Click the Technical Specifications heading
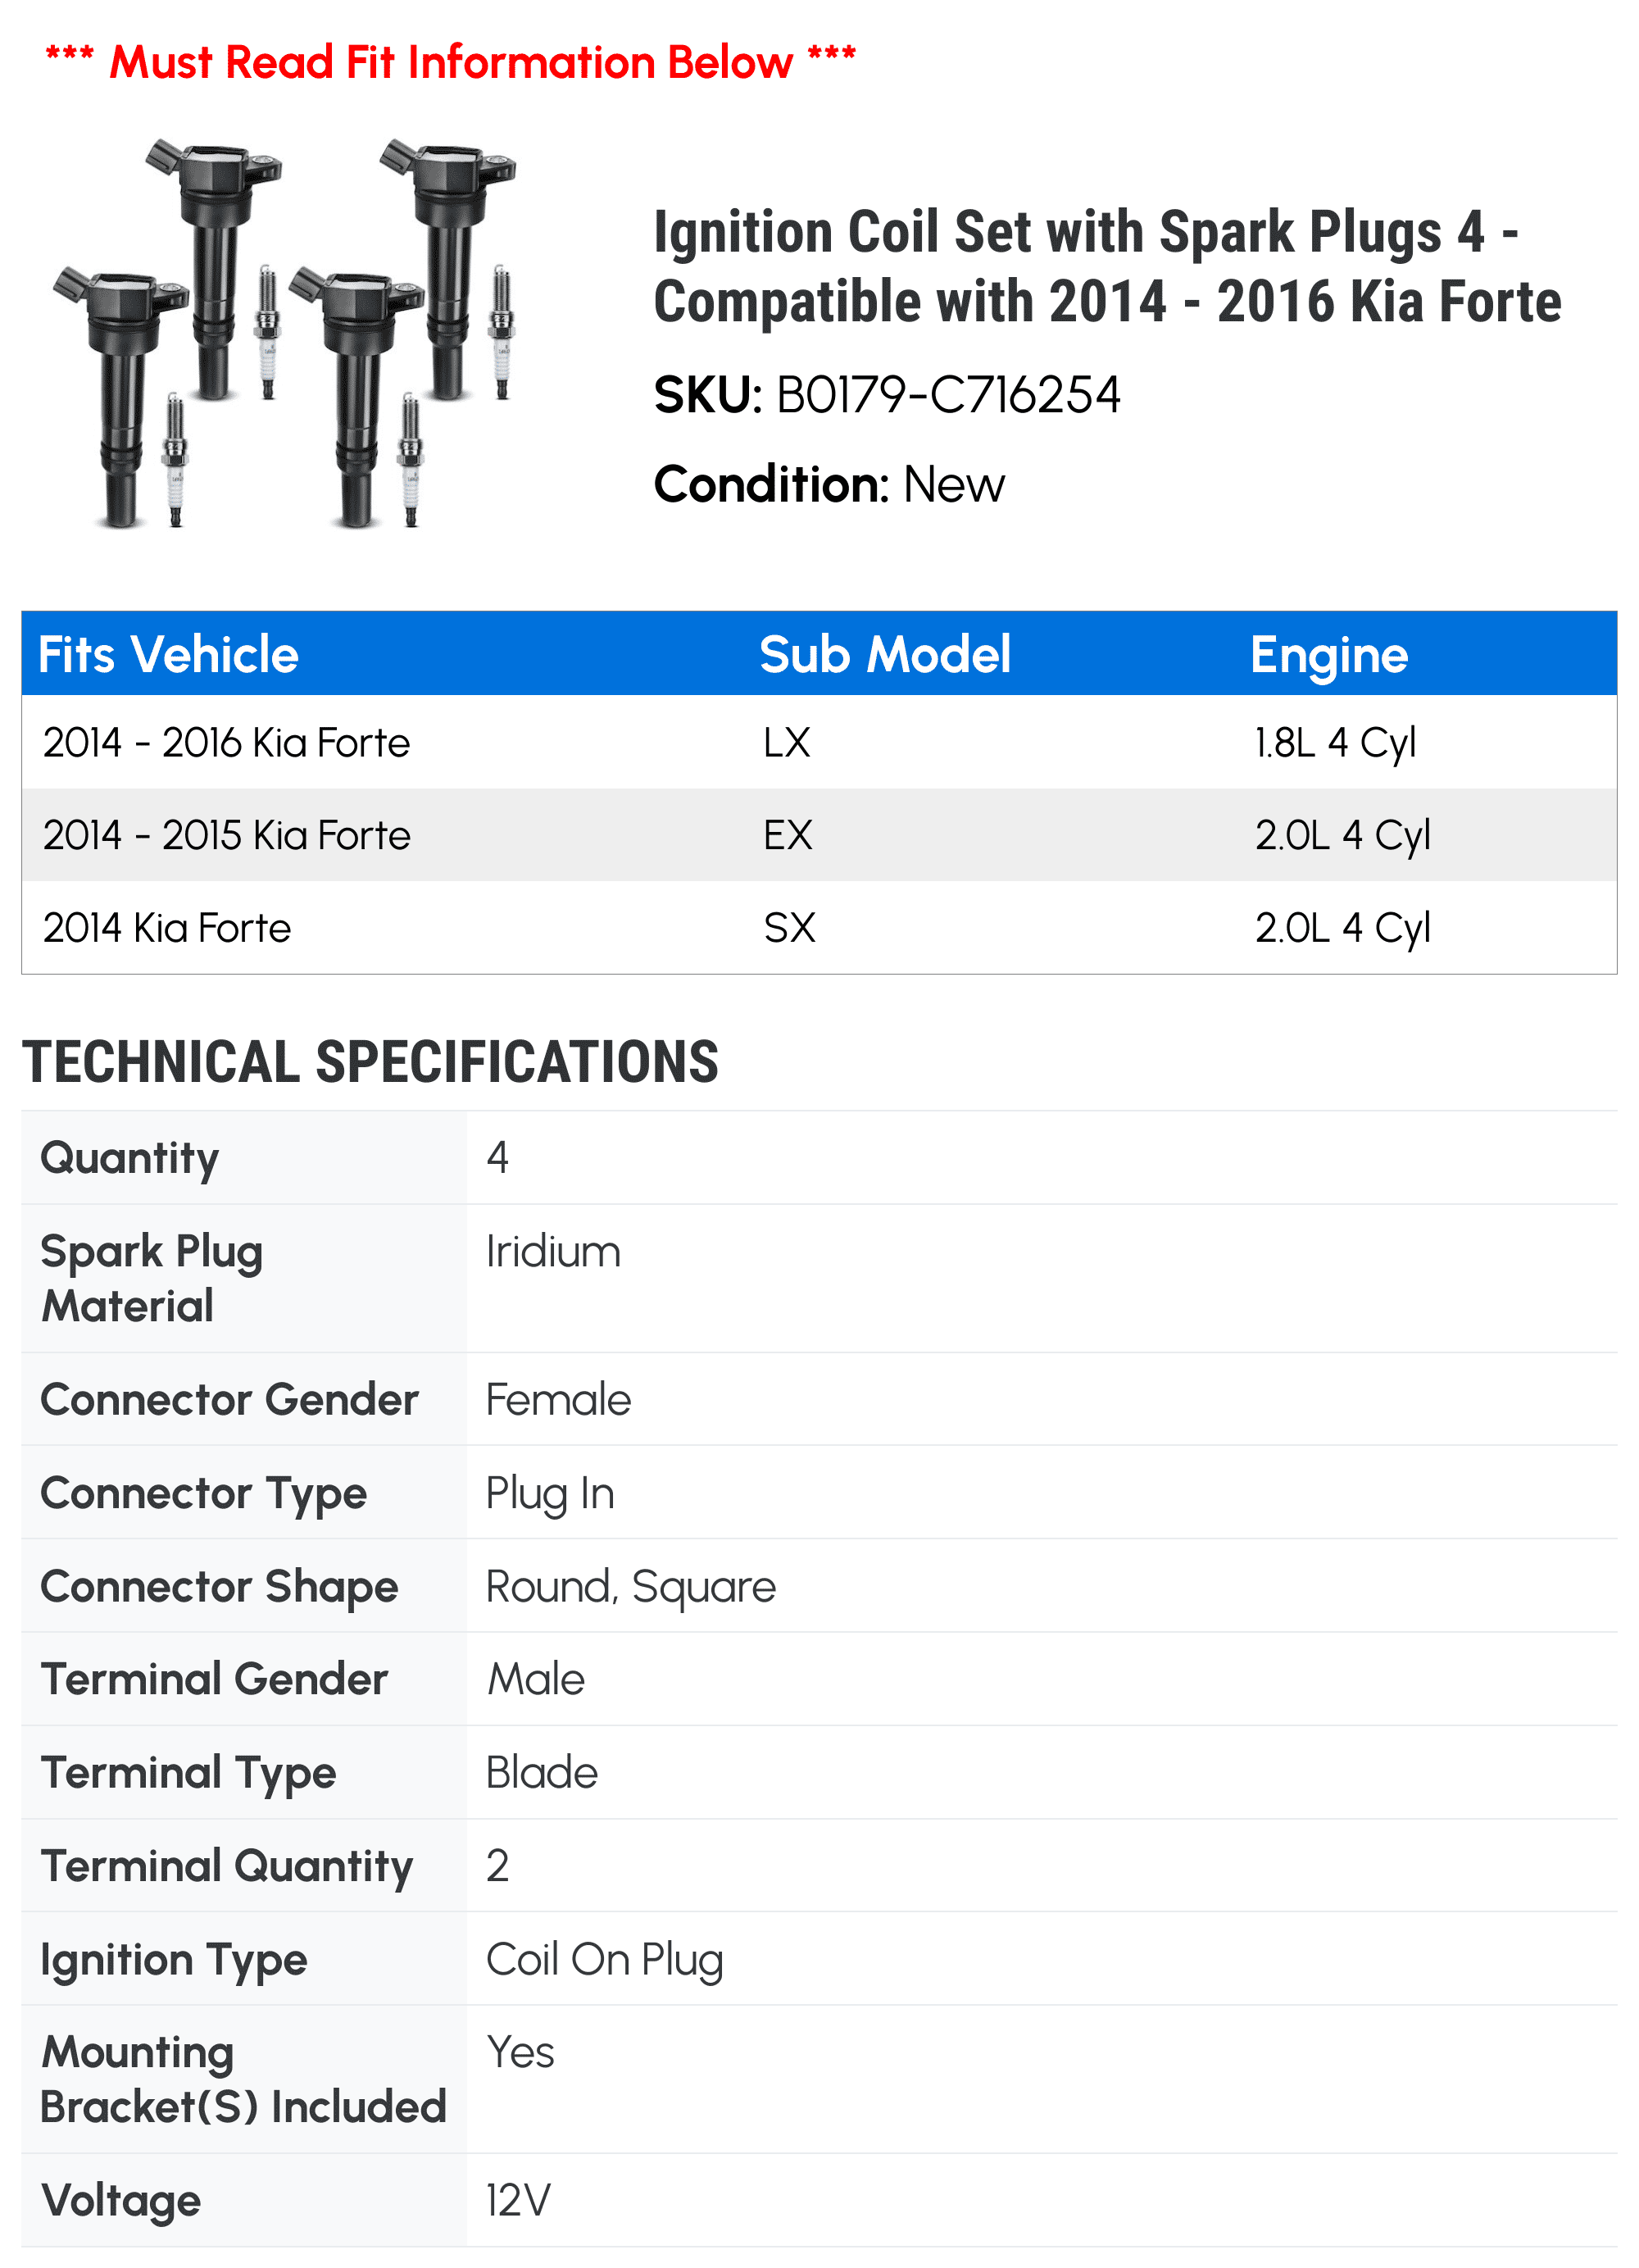Viewport: 1639px width, 2268px height. 370,1061
